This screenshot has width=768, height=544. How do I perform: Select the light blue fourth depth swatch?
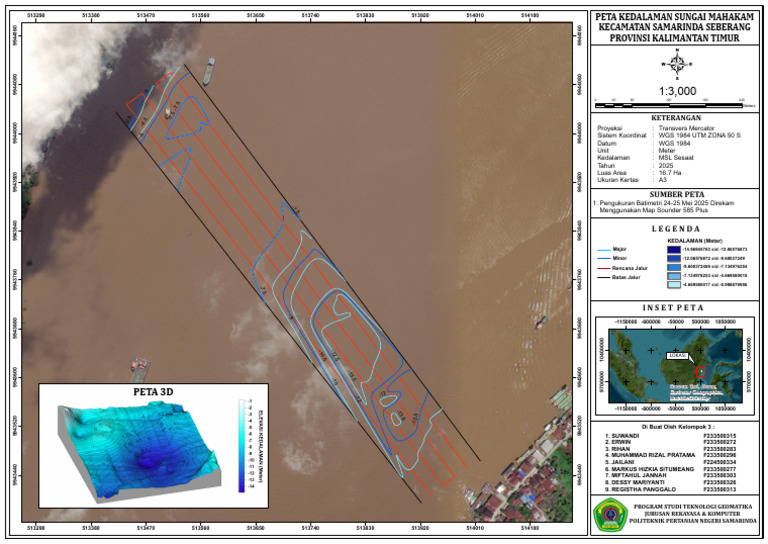pyautogui.click(x=673, y=276)
